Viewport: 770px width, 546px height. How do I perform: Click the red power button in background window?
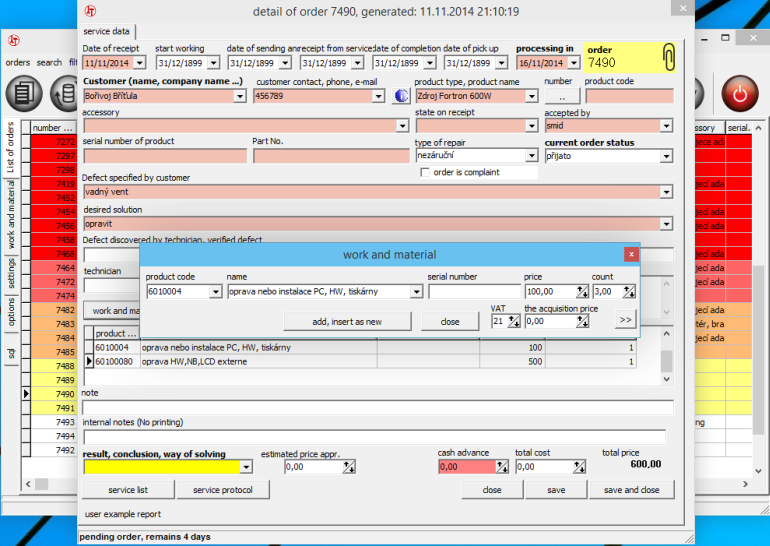[740, 94]
